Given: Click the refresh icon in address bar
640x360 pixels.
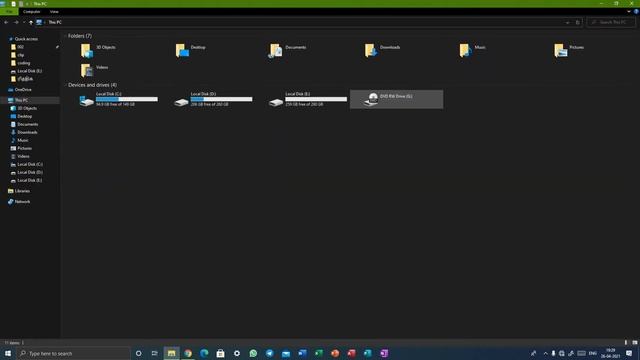Looking at the screenshot, I should point(577,22).
